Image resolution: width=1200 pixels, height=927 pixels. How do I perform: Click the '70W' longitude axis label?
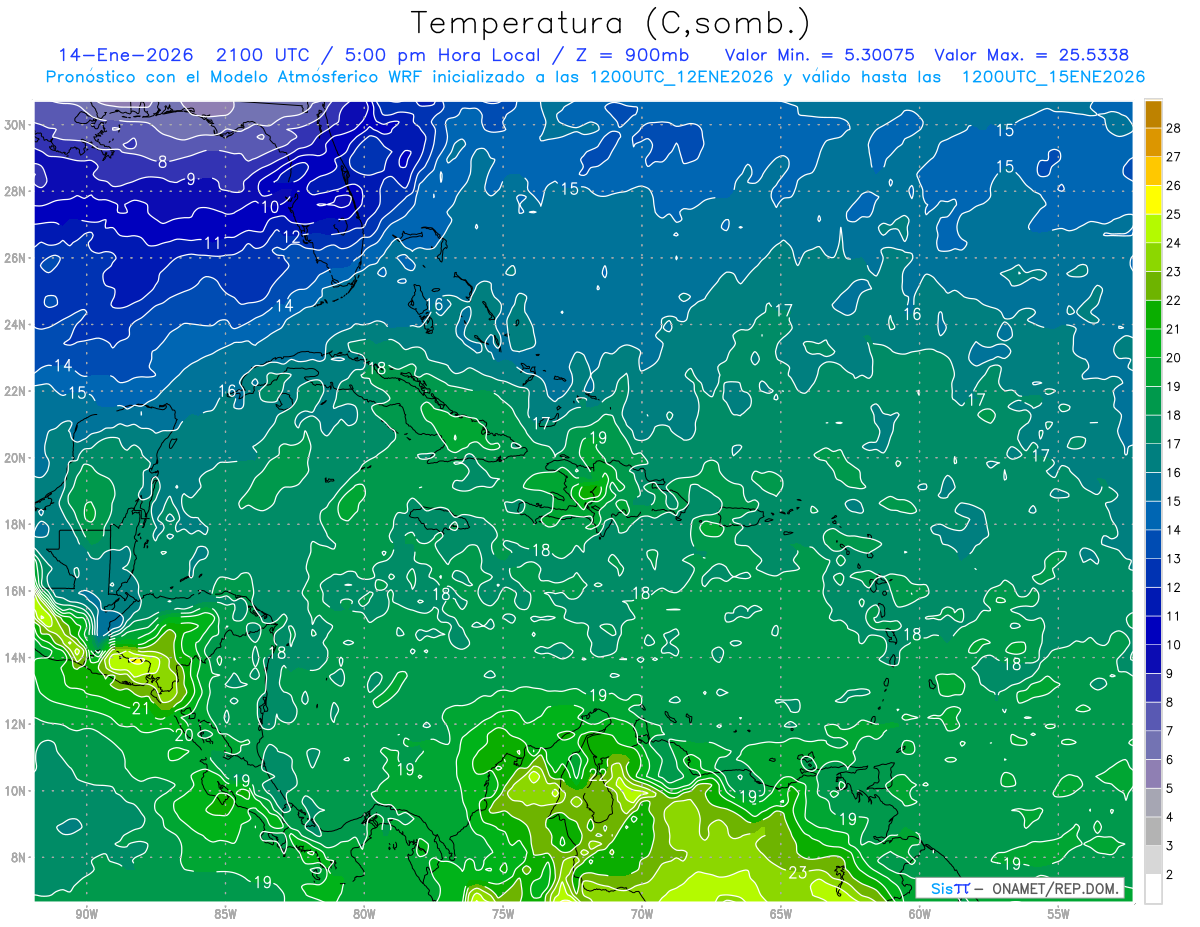(642, 914)
